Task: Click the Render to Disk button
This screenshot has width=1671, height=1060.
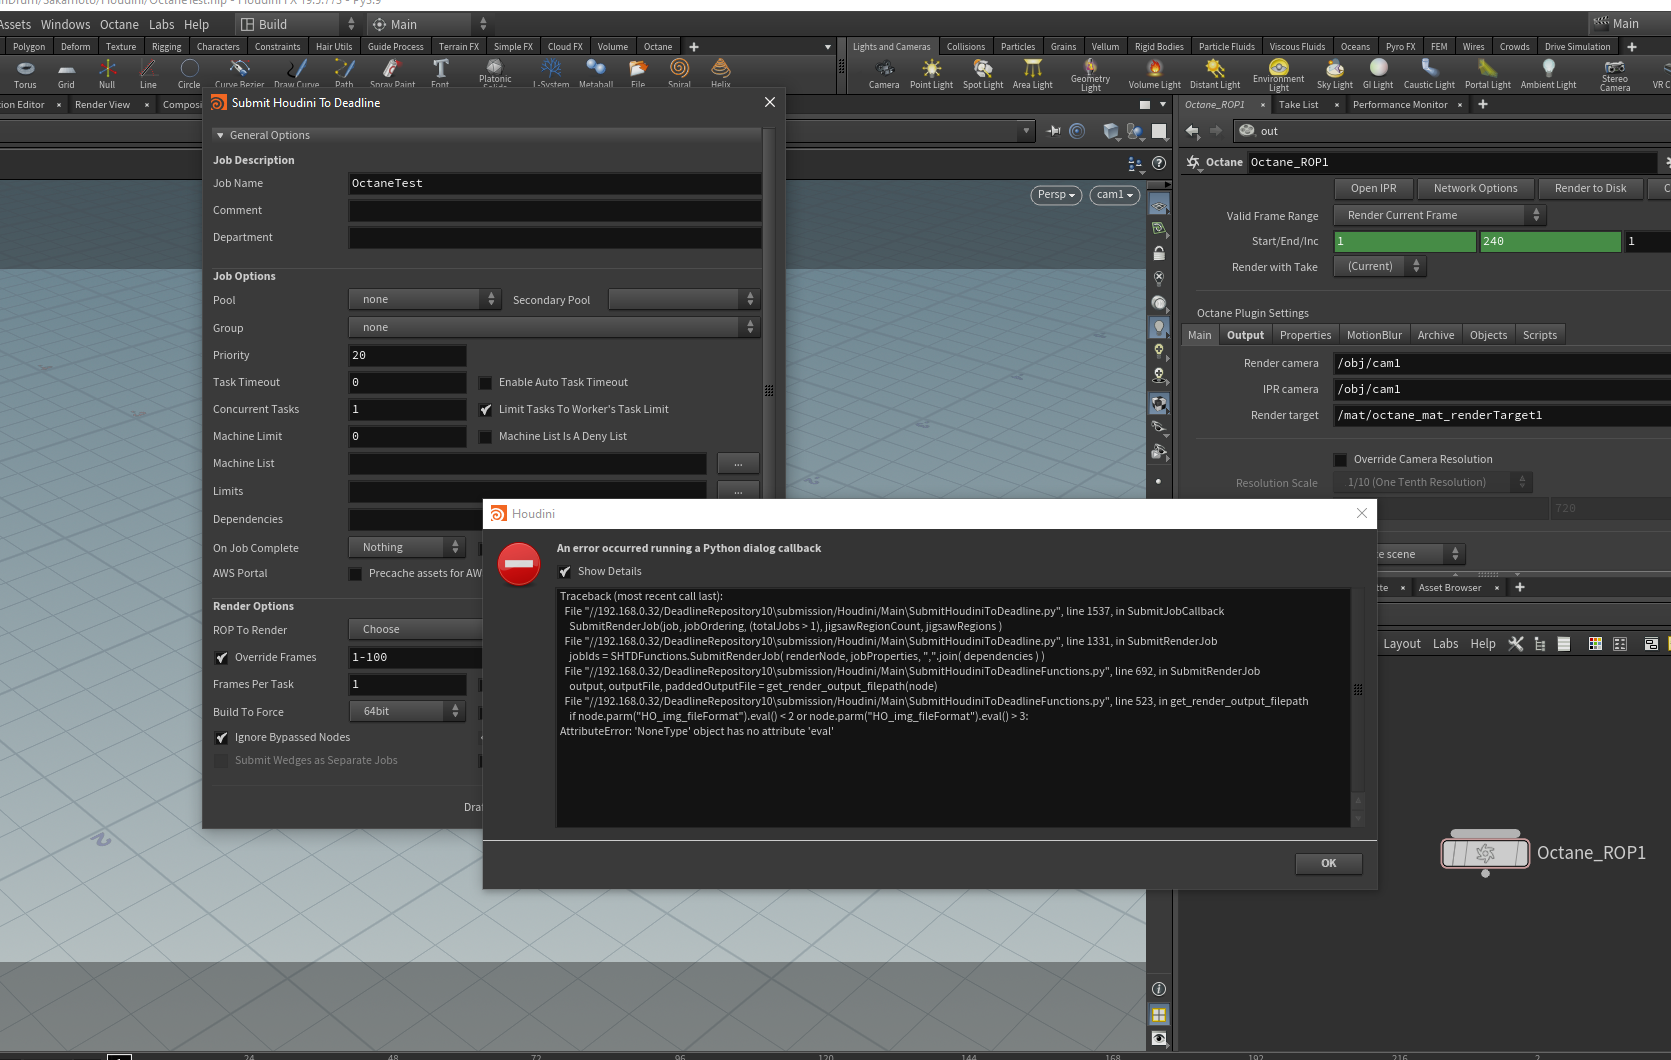Action: point(1590,188)
